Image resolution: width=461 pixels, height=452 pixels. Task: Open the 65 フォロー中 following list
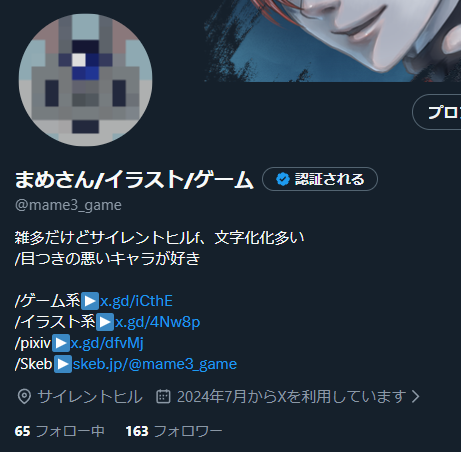60,431
